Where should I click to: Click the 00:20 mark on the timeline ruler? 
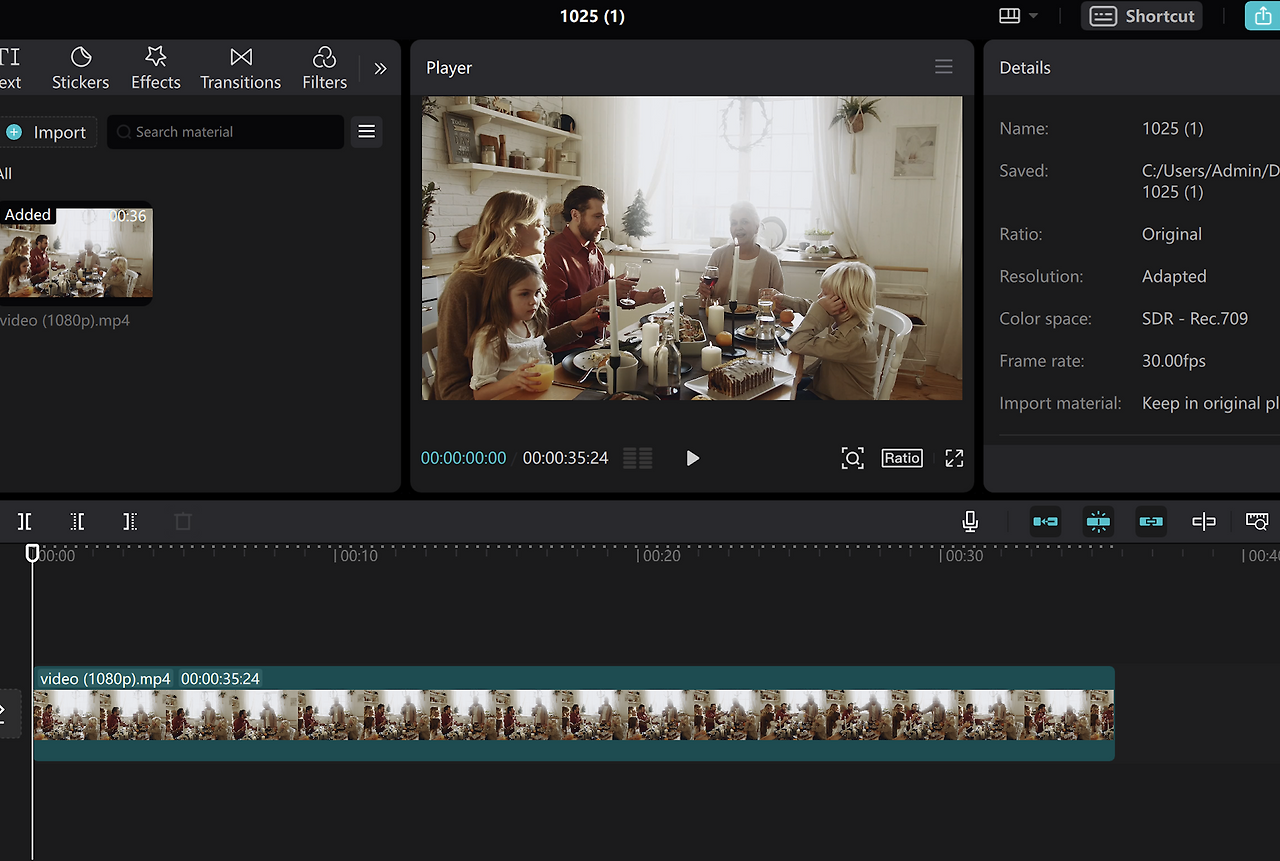click(662, 556)
